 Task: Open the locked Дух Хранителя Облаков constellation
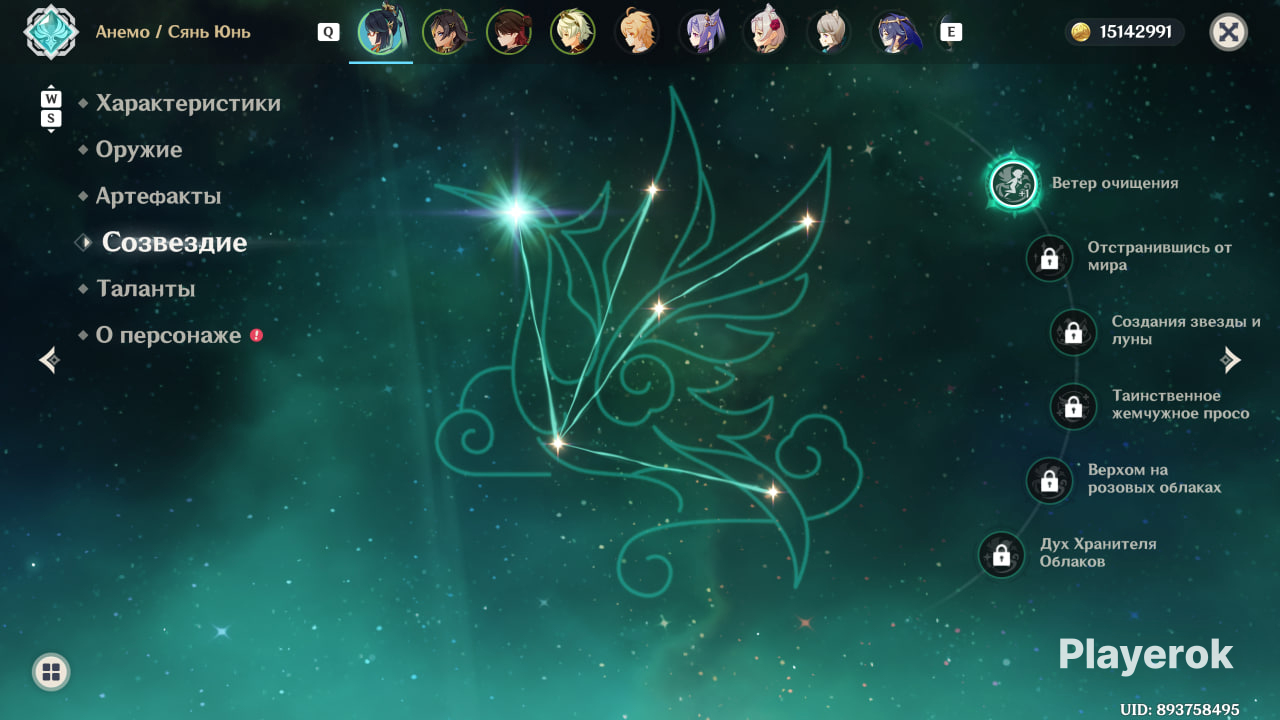(1001, 554)
